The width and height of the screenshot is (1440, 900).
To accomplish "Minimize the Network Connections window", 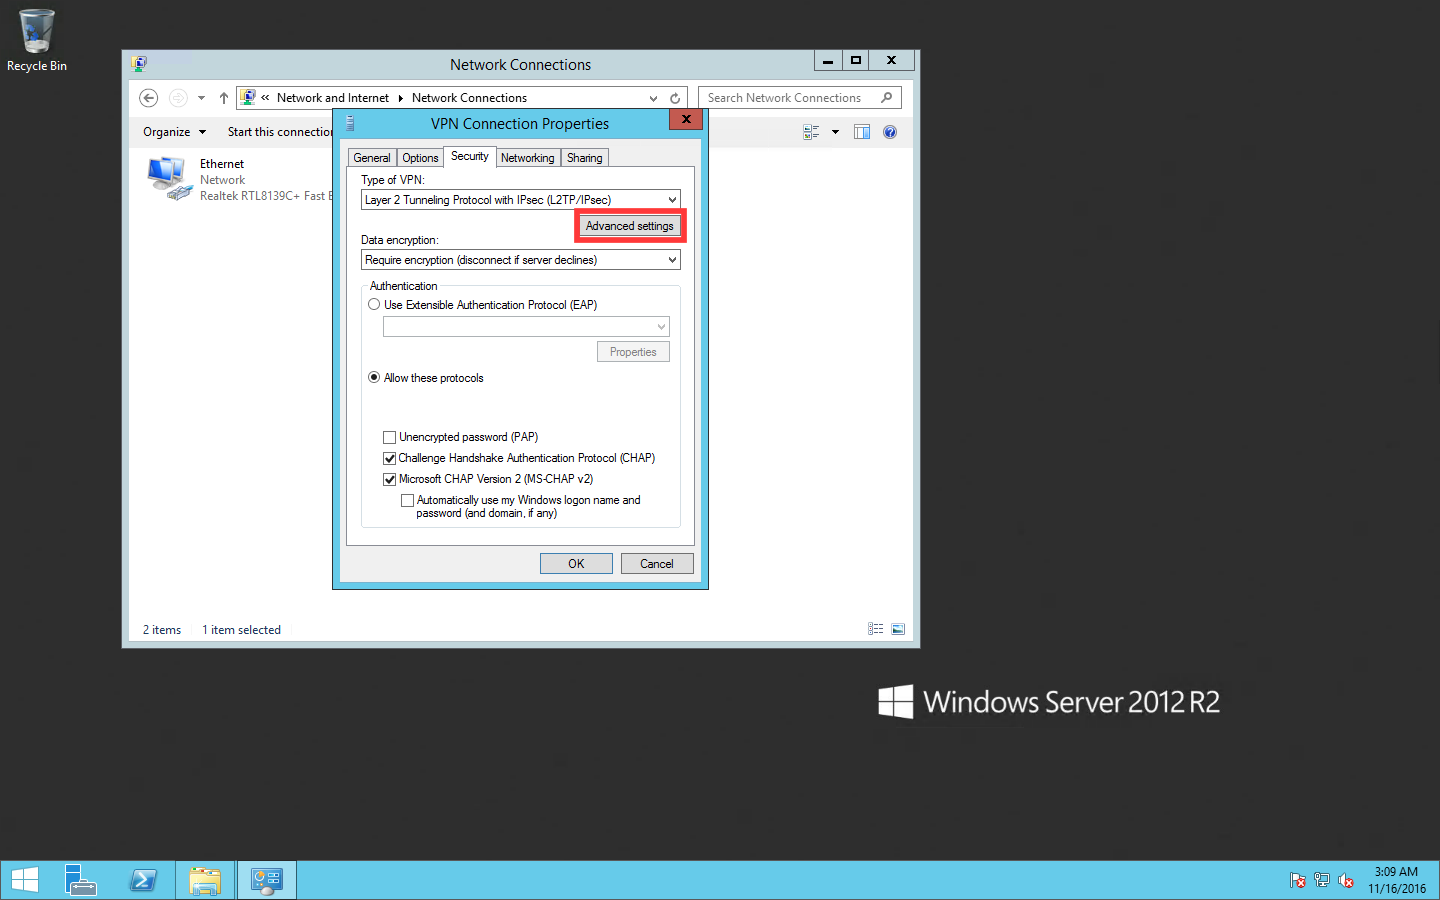I will coord(827,60).
